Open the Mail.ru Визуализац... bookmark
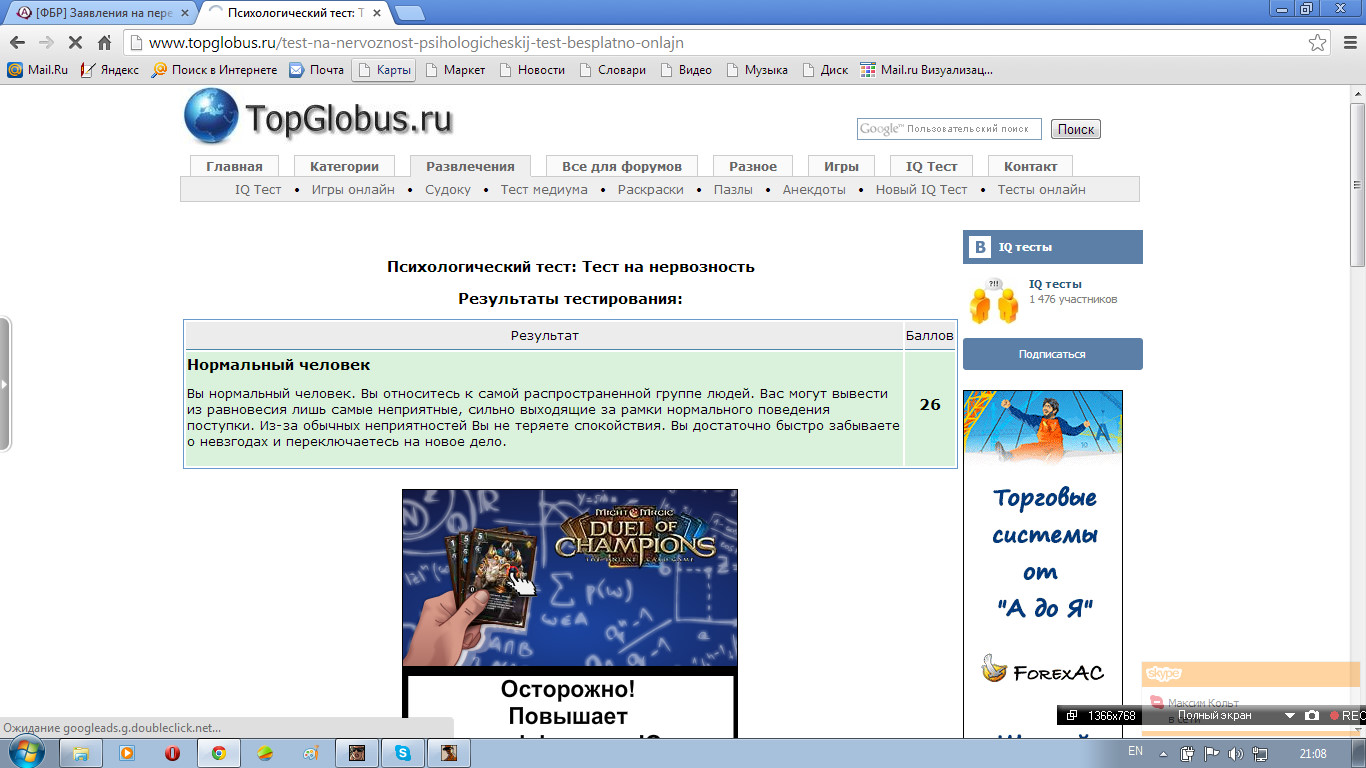The width and height of the screenshot is (1366, 768). (926, 70)
